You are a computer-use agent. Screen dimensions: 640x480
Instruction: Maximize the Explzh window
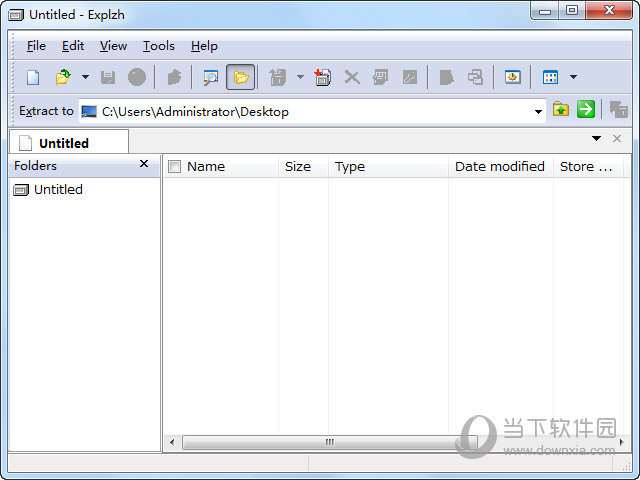572,11
